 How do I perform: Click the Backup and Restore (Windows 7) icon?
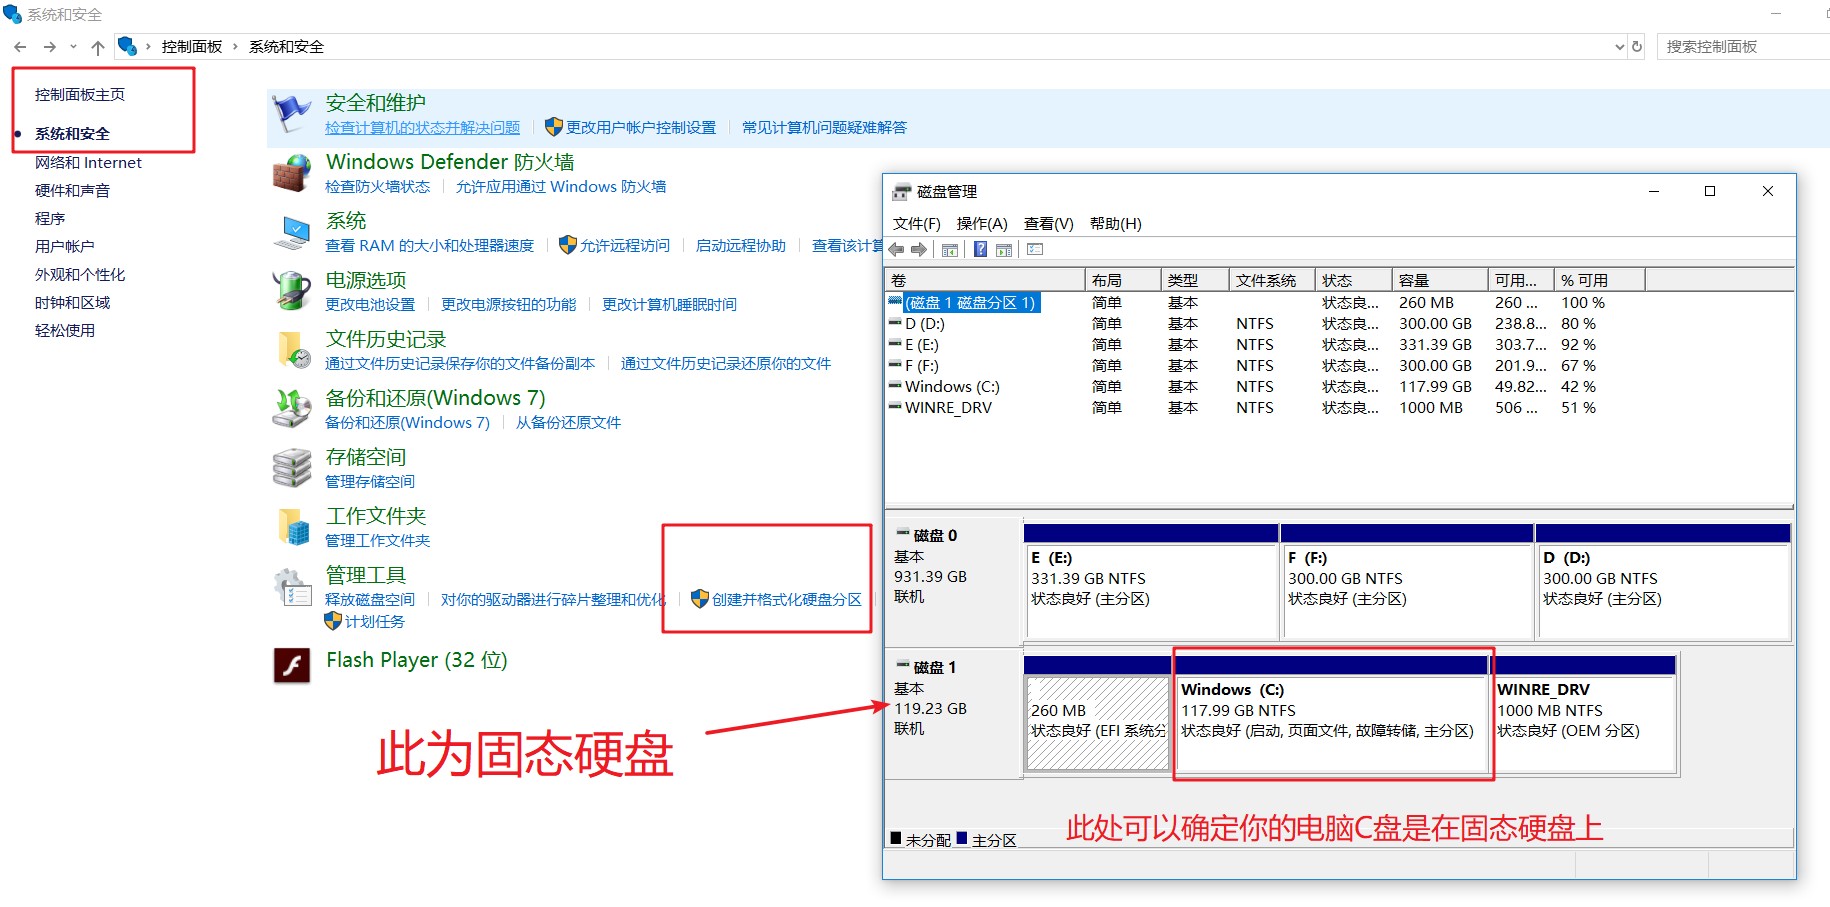(291, 408)
